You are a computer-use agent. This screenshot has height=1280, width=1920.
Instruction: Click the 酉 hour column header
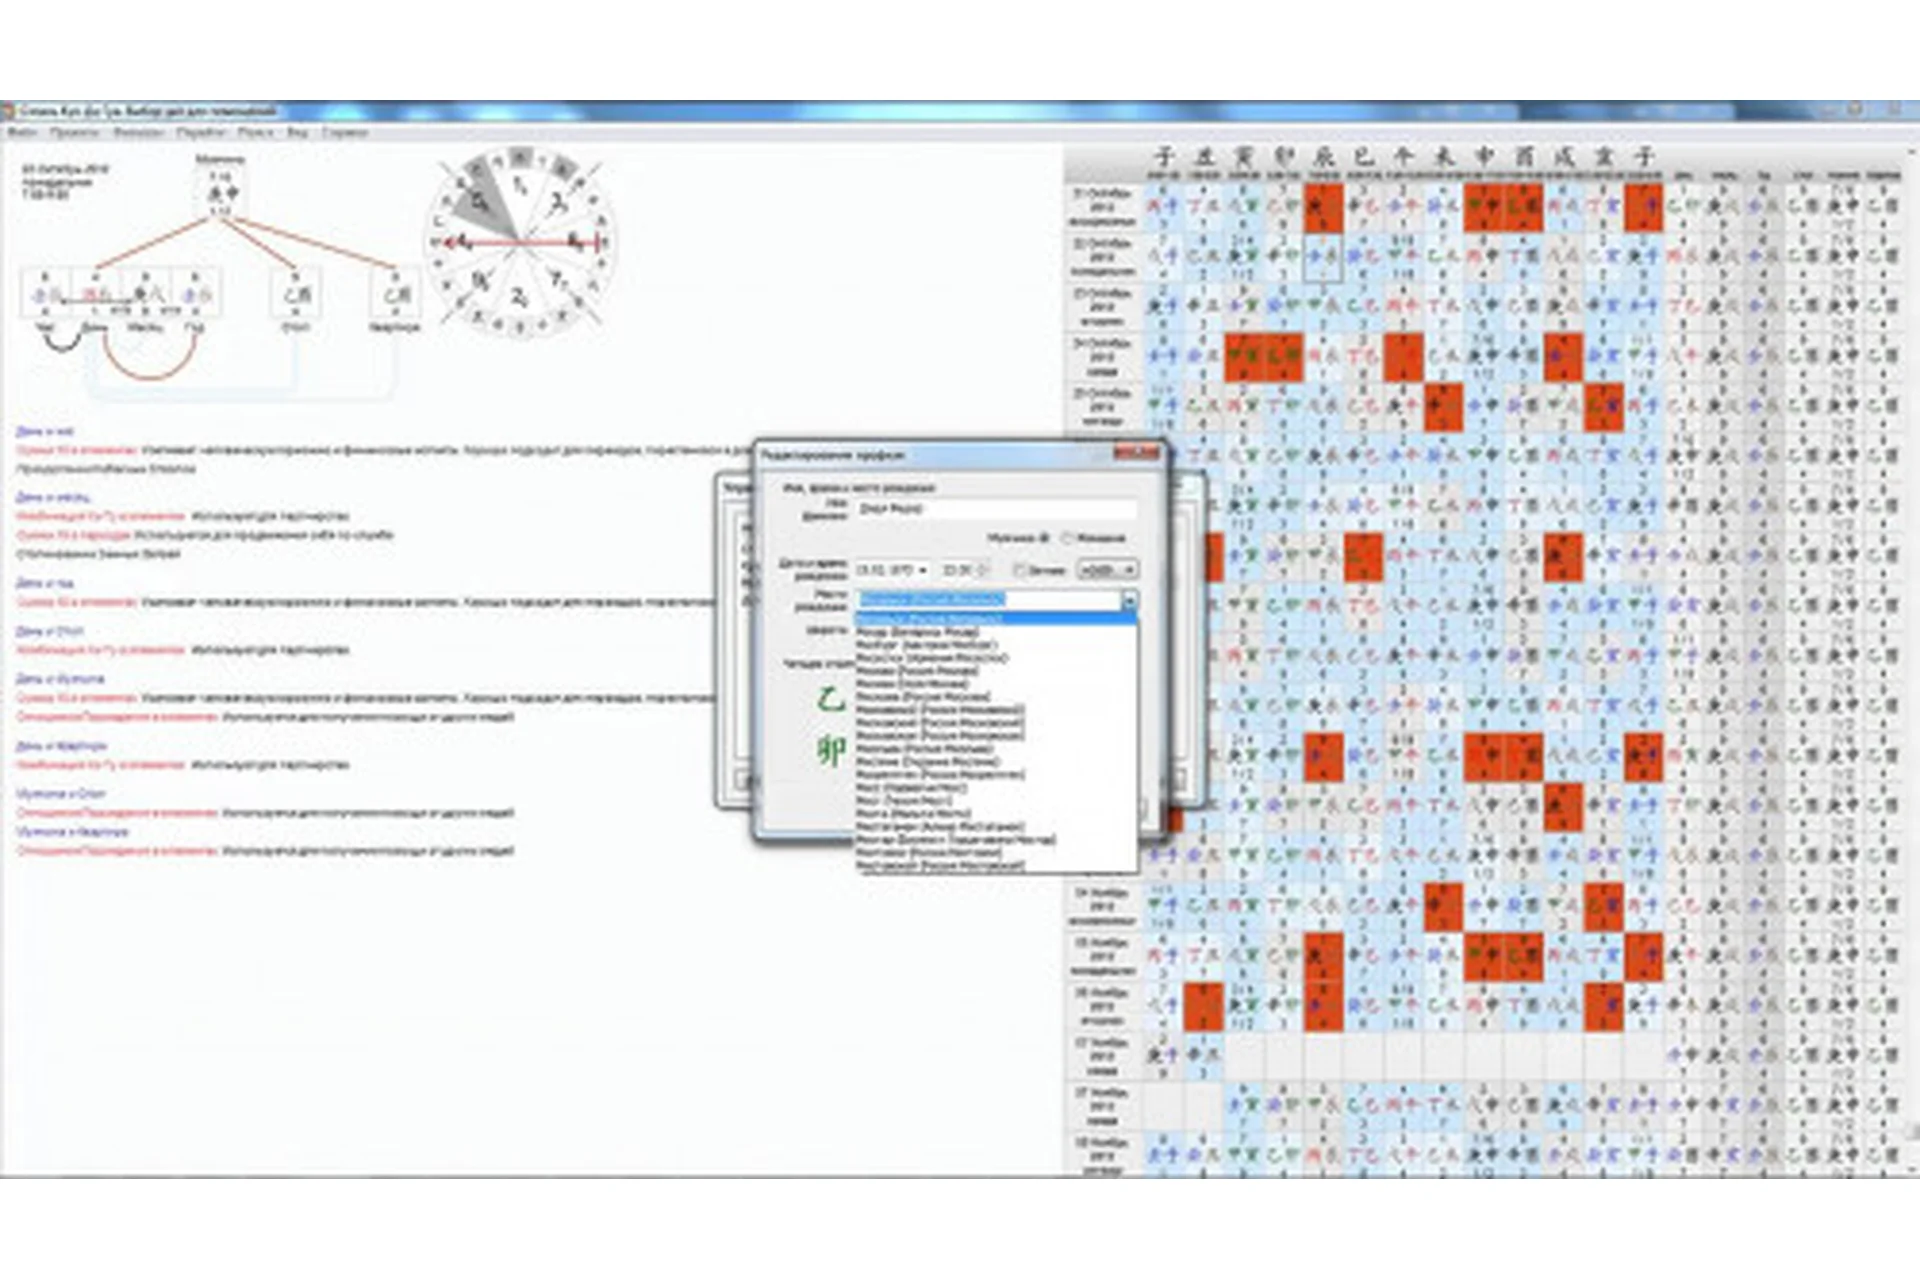click(x=1524, y=157)
